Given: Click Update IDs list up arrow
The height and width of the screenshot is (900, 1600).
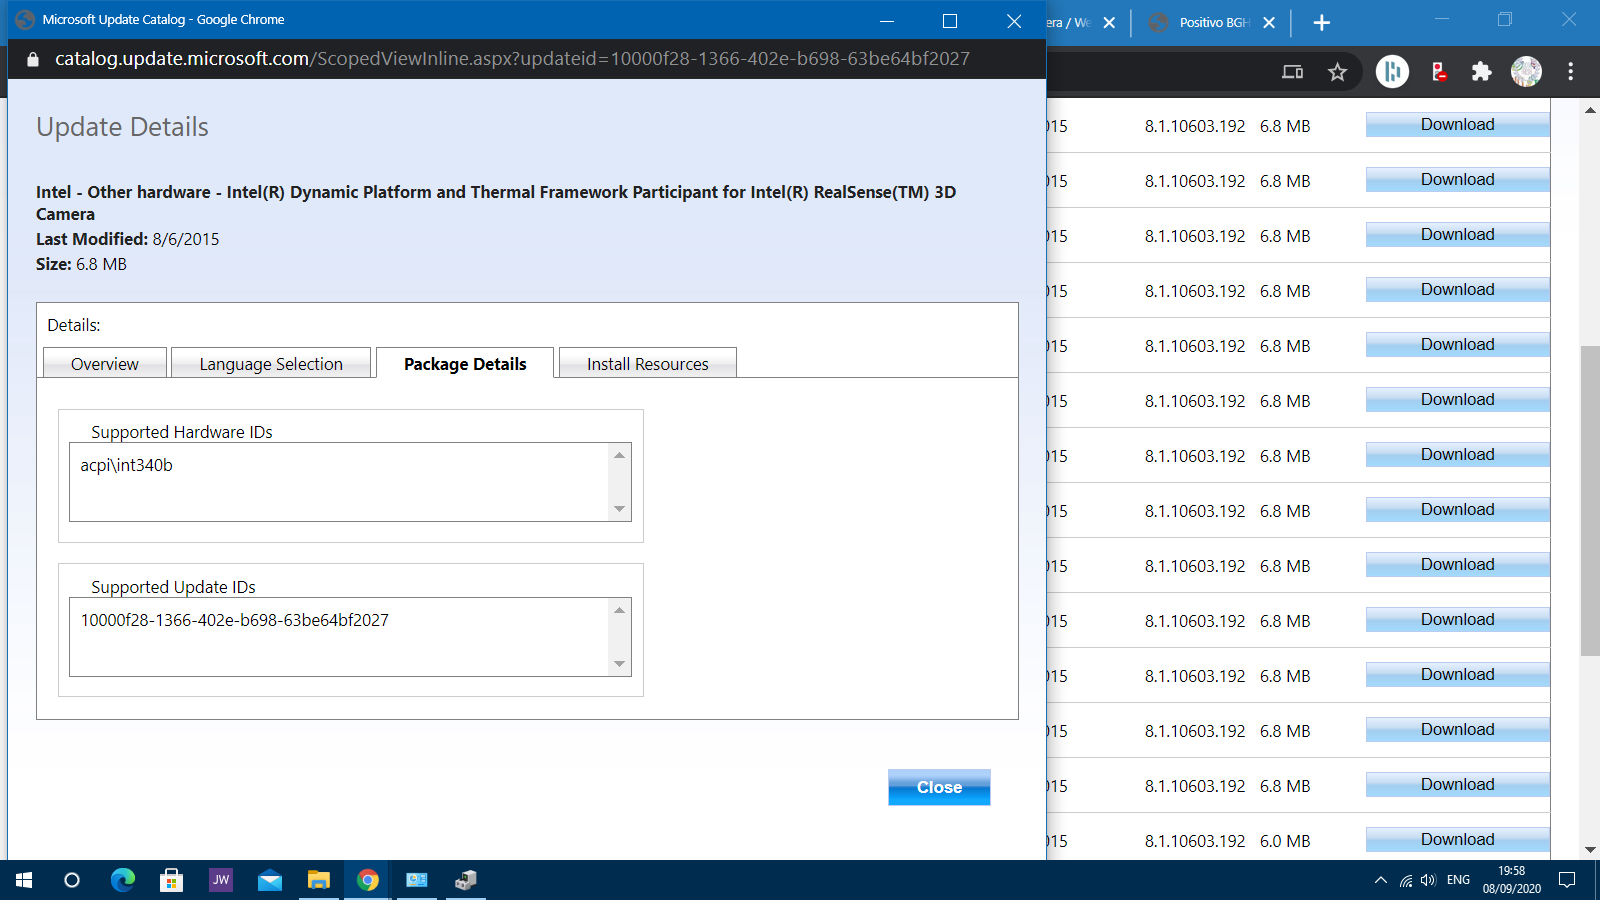Looking at the screenshot, I should tap(619, 610).
